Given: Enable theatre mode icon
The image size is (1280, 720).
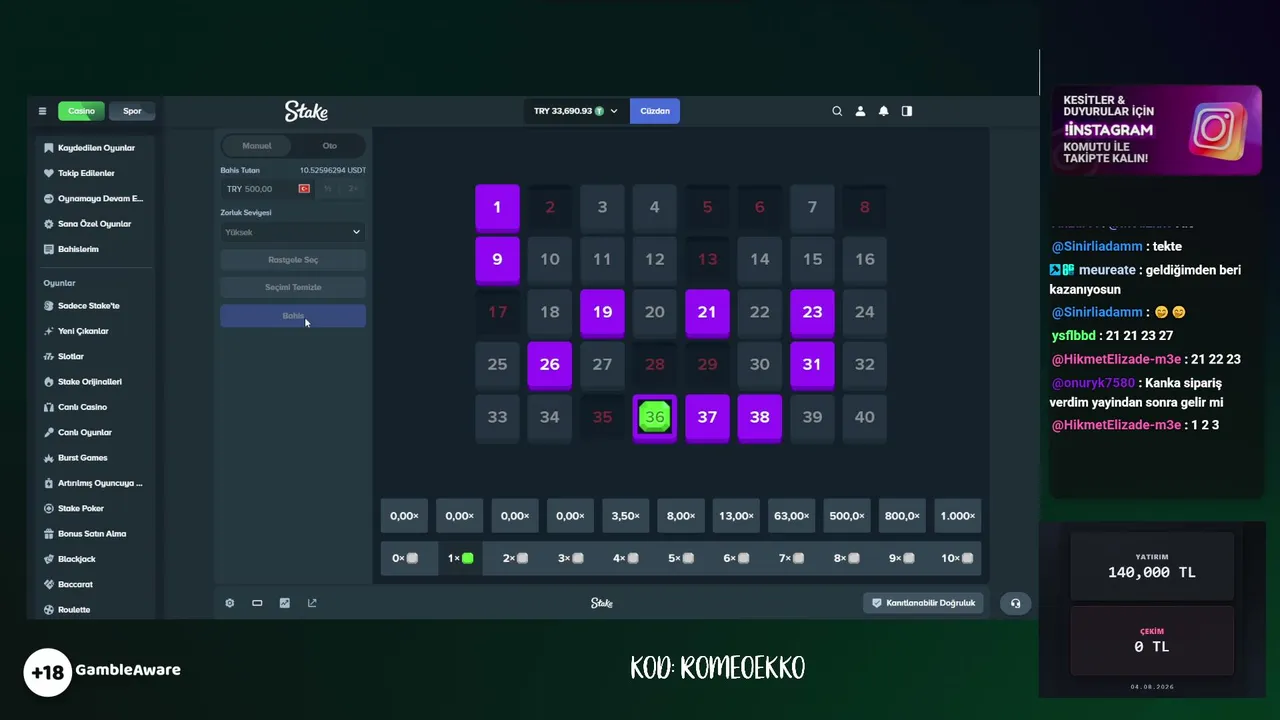Looking at the screenshot, I should coord(257,603).
